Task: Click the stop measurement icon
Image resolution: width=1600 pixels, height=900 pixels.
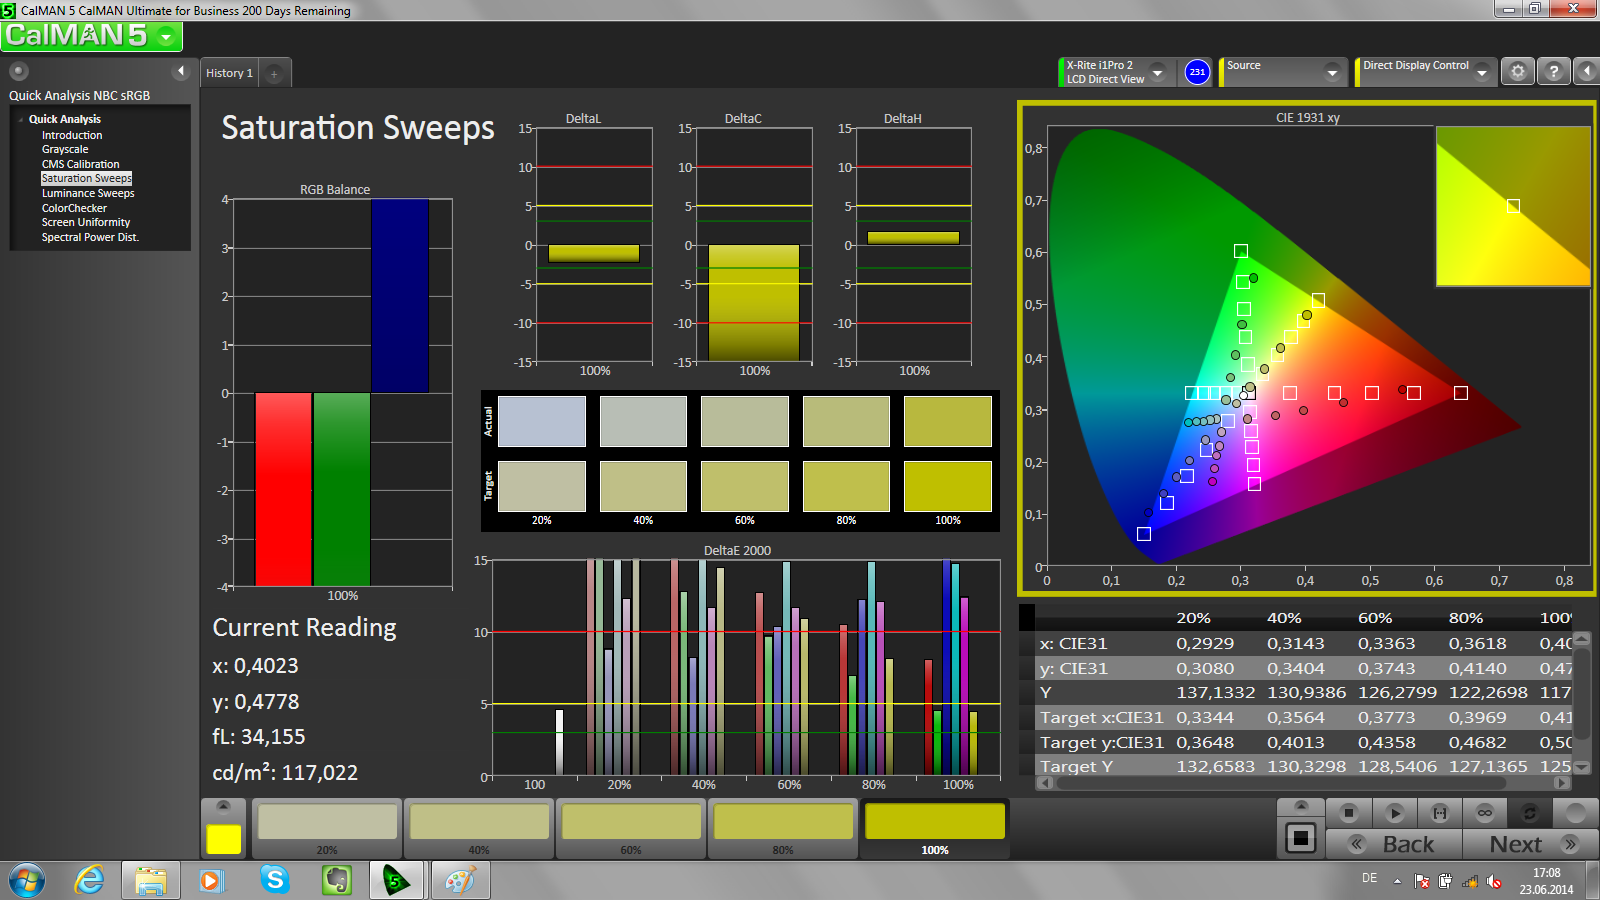Action: 1349,812
